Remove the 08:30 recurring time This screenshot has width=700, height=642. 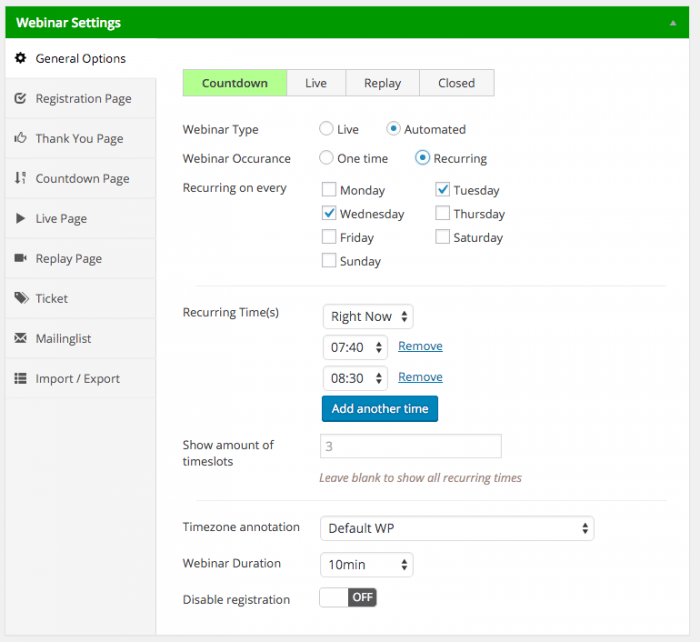[x=420, y=377]
